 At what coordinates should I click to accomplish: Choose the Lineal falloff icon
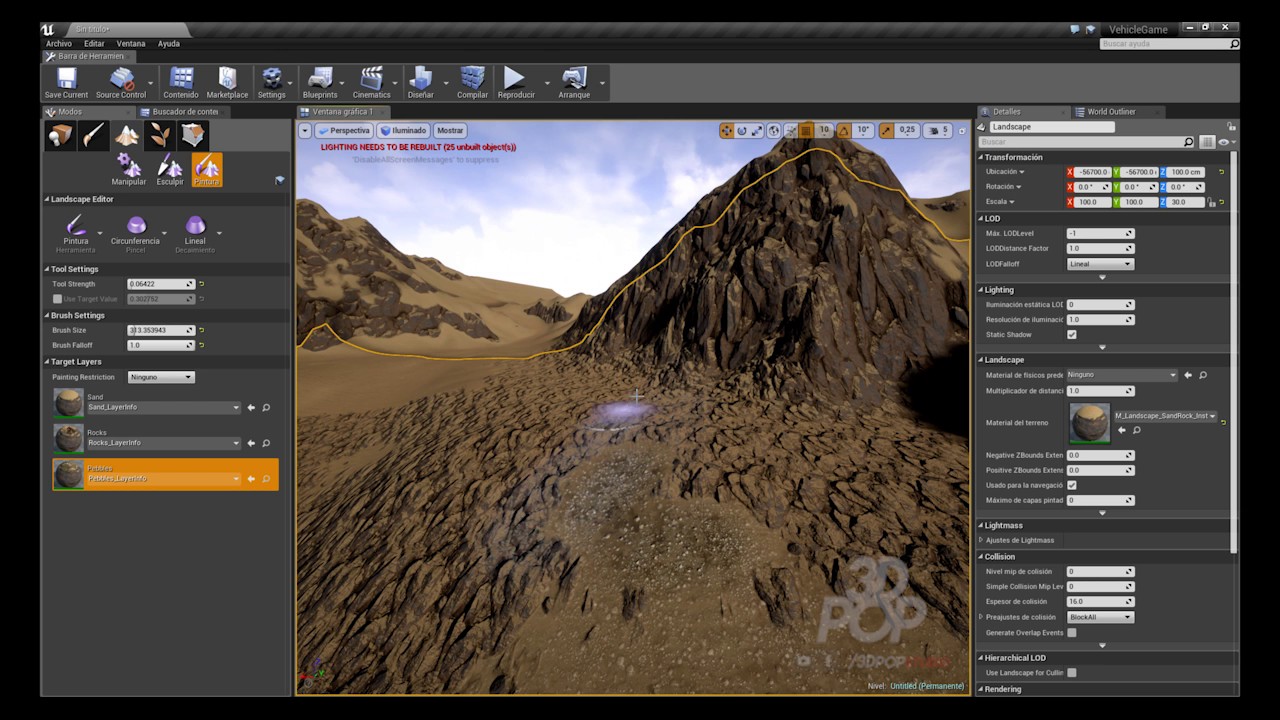195,224
